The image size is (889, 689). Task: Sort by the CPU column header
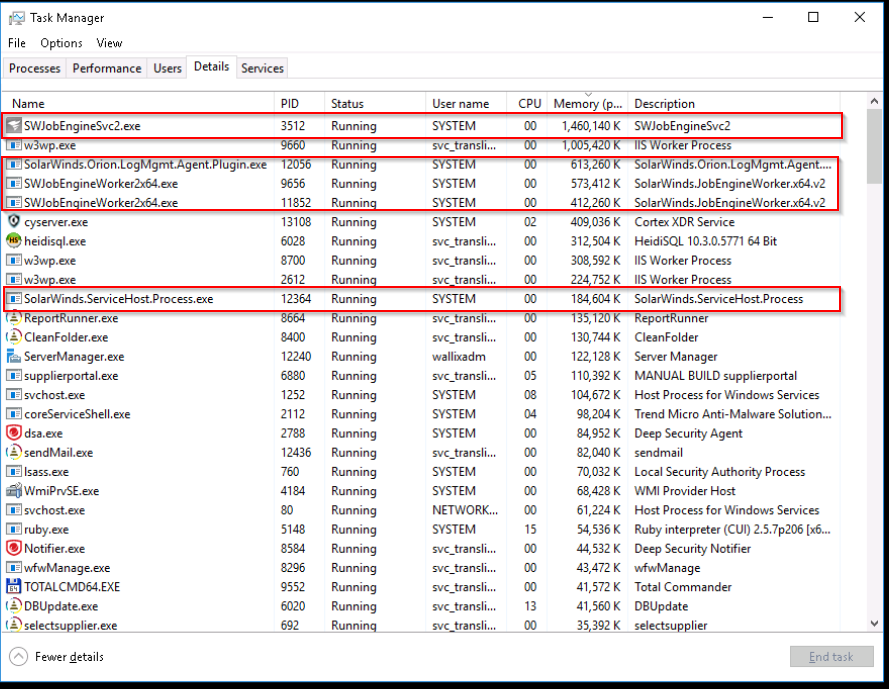527,104
